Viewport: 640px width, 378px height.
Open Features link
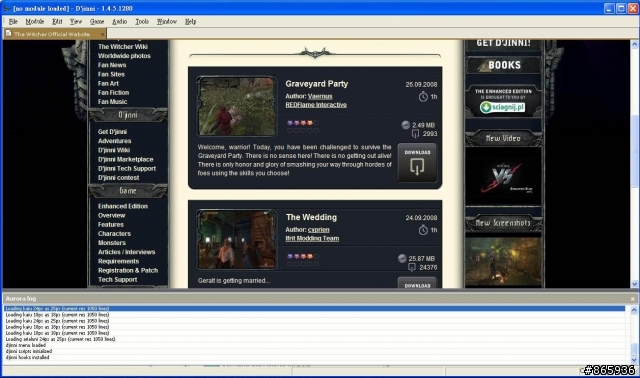pos(111,225)
